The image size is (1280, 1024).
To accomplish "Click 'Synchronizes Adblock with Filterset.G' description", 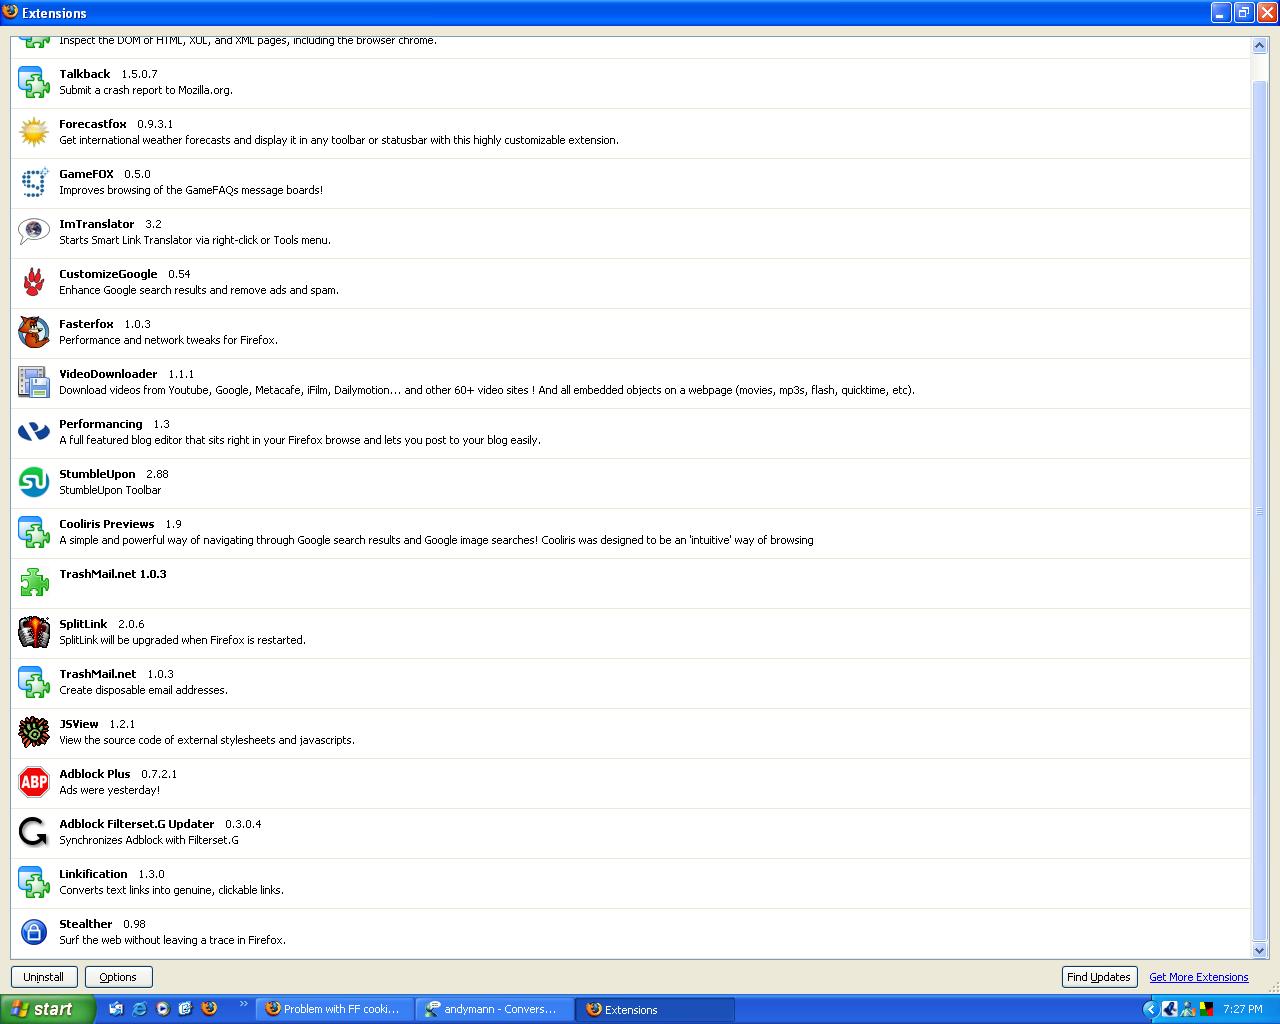I will (149, 840).
